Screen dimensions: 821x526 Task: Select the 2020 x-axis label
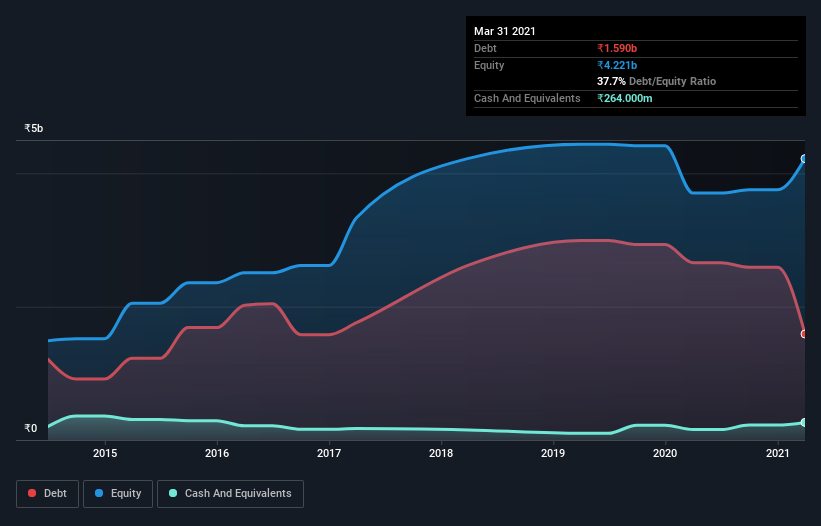click(x=665, y=453)
